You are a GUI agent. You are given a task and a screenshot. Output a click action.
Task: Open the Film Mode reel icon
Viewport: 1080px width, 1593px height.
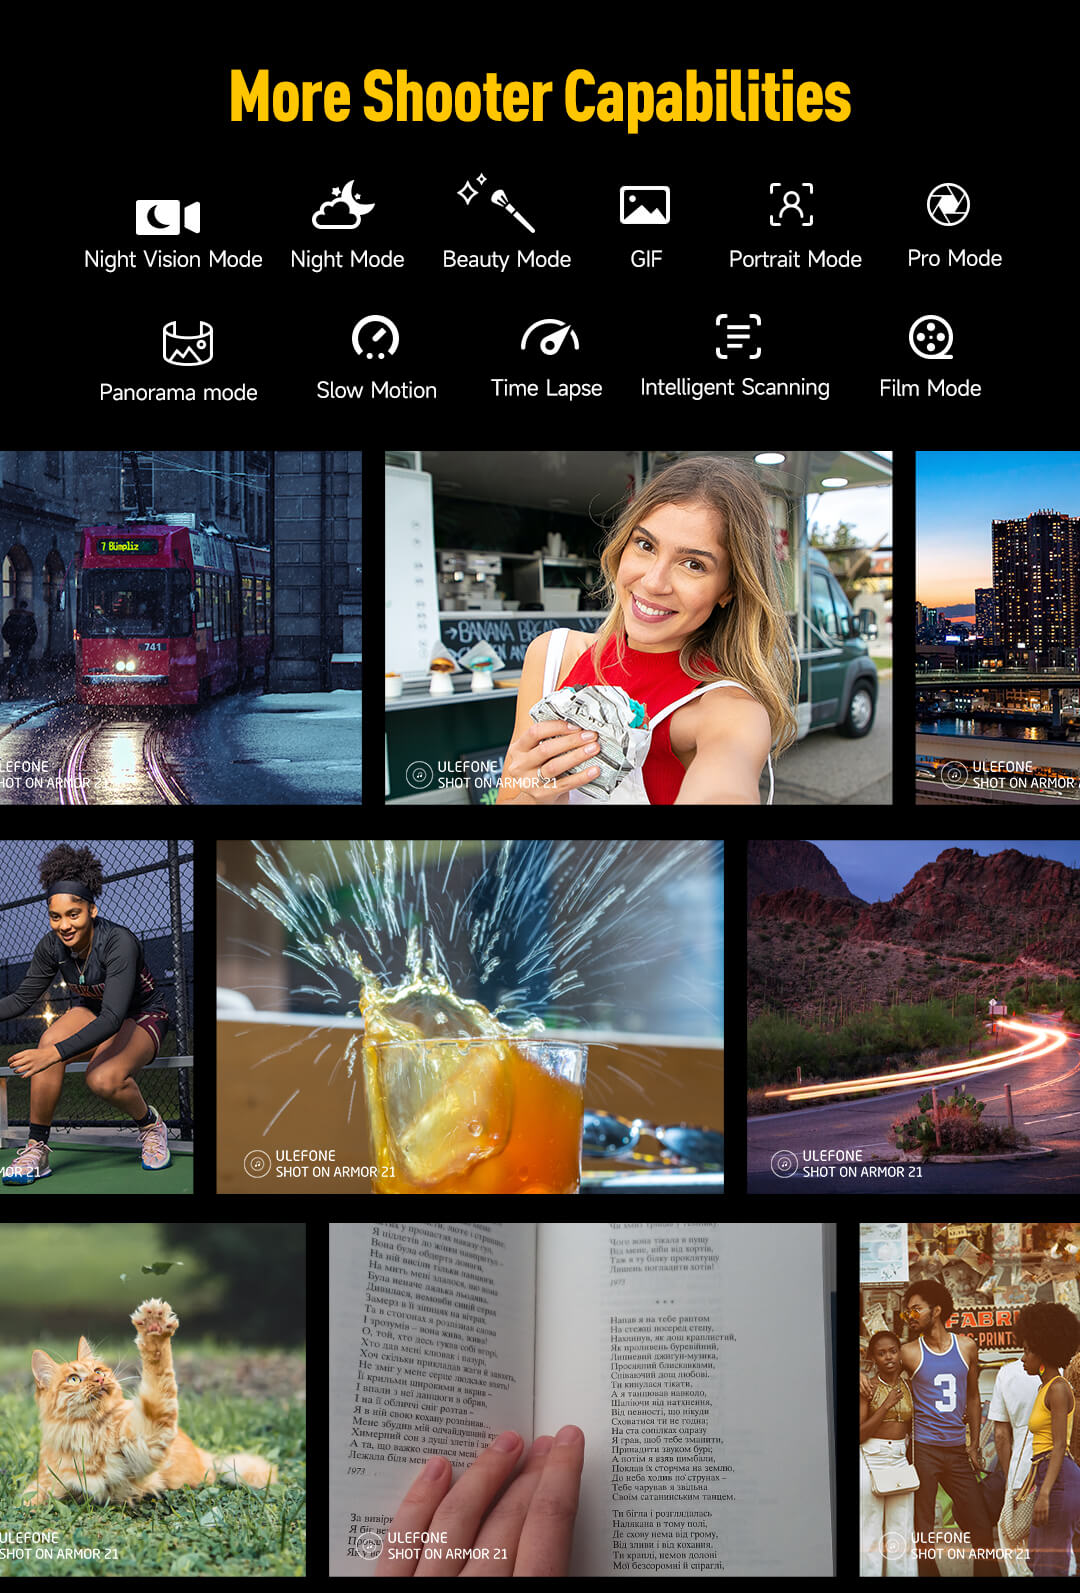tap(930, 337)
